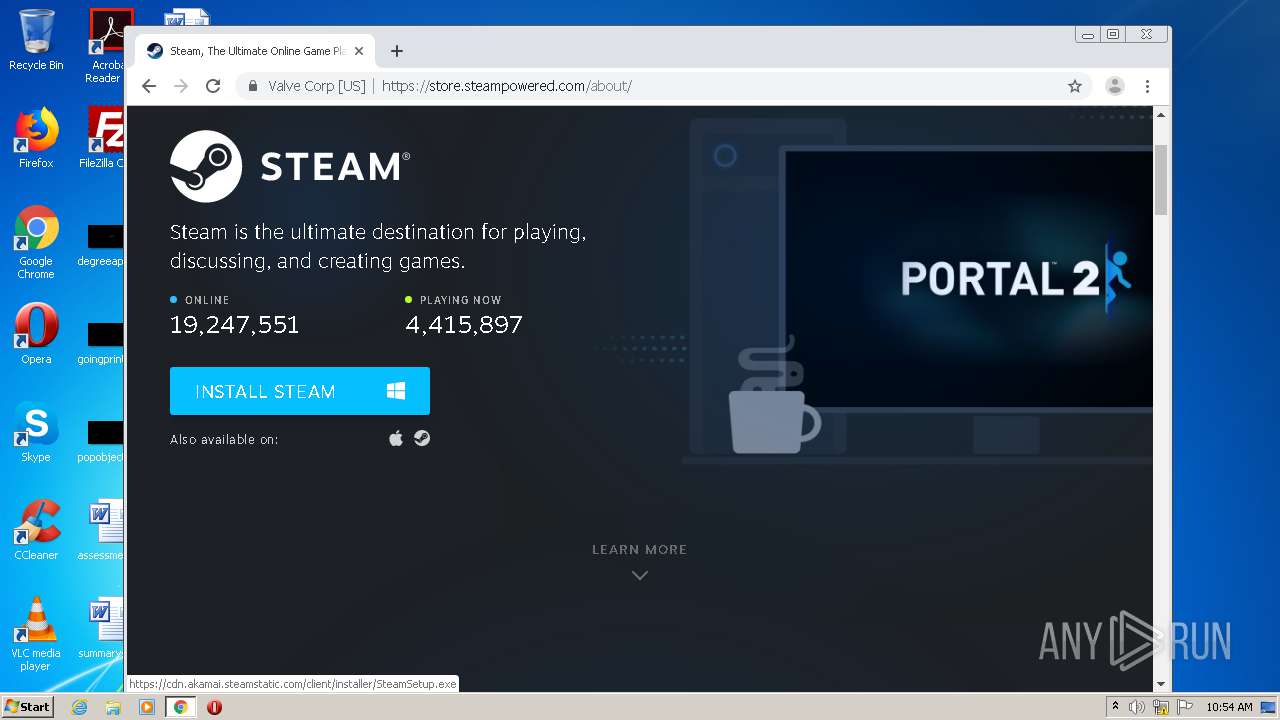
Task: Reload the Steam page
Action: [x=213, y=86]
